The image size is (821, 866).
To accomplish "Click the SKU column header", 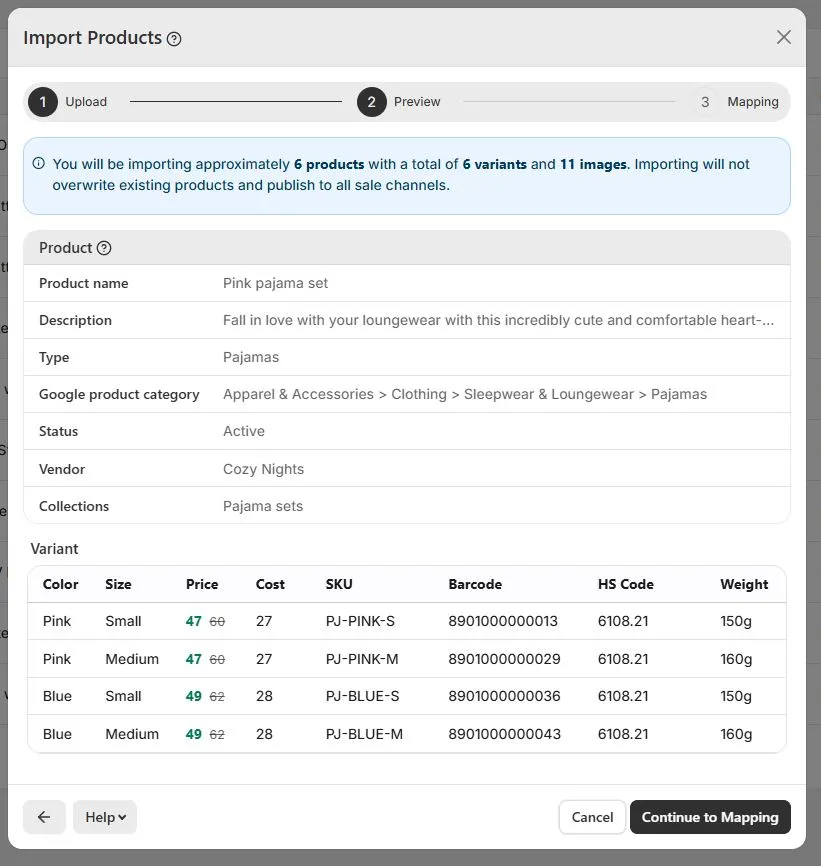I will (x=339, y=584).
